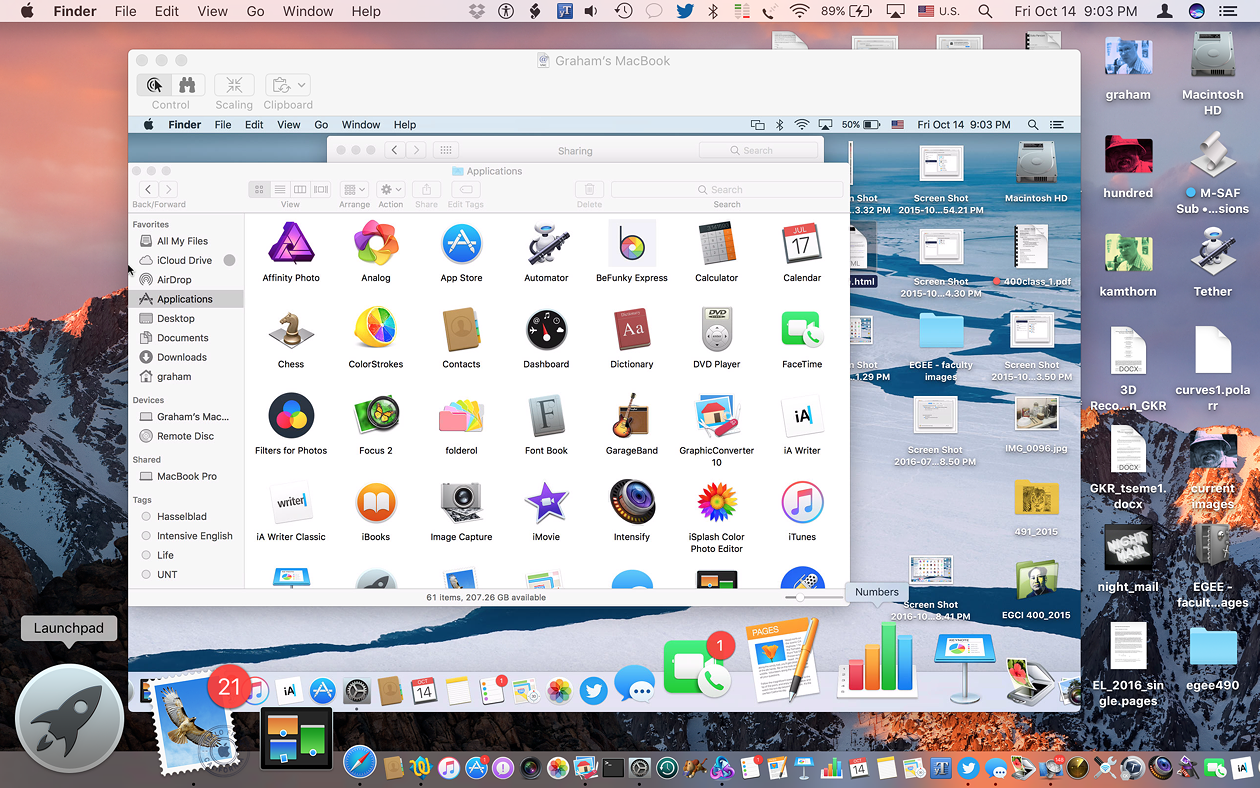Select MacBook Pro under Shared
The image size is (1260, 788).
[x=186, y=476]
